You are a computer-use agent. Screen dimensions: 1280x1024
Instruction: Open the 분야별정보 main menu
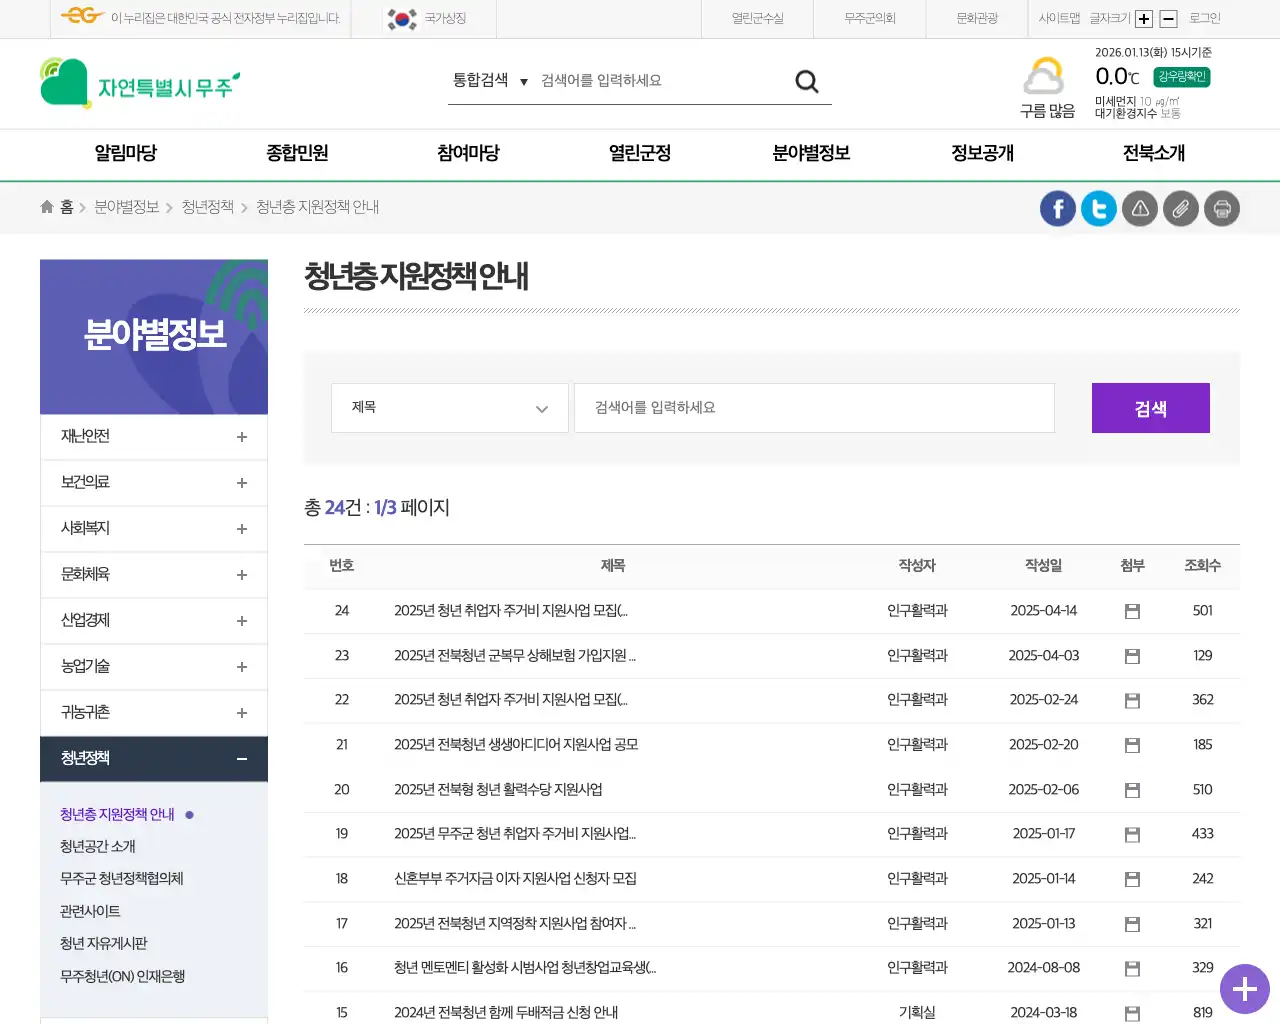pyautogui.click(x=810, y=154)
